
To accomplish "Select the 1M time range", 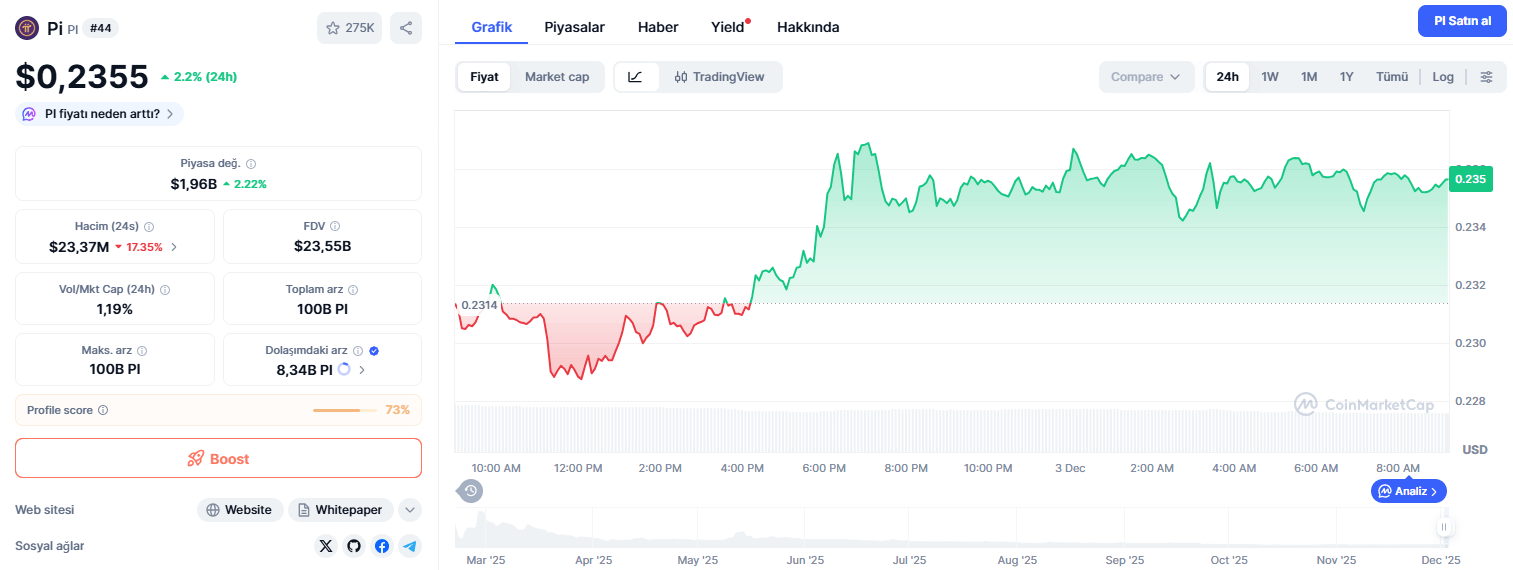I will (x=1309, y=77).
